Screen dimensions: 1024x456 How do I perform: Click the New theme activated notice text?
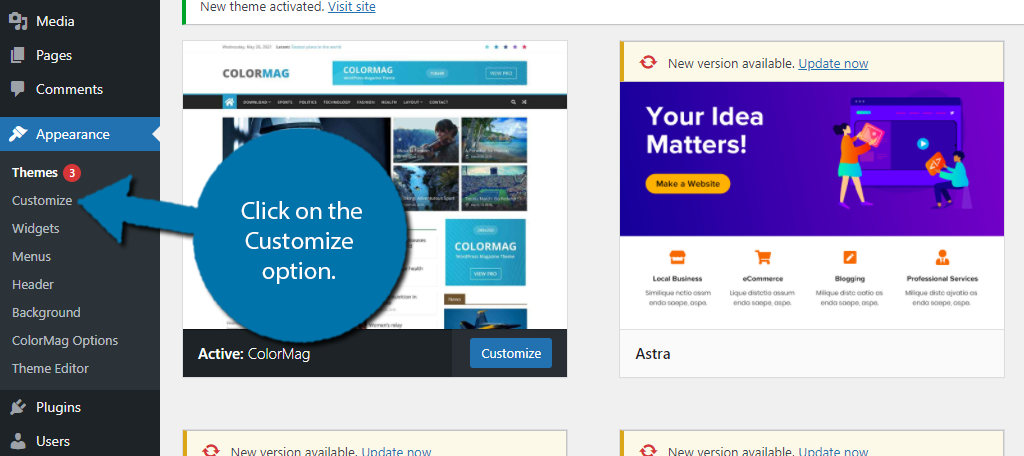point(263,7)
